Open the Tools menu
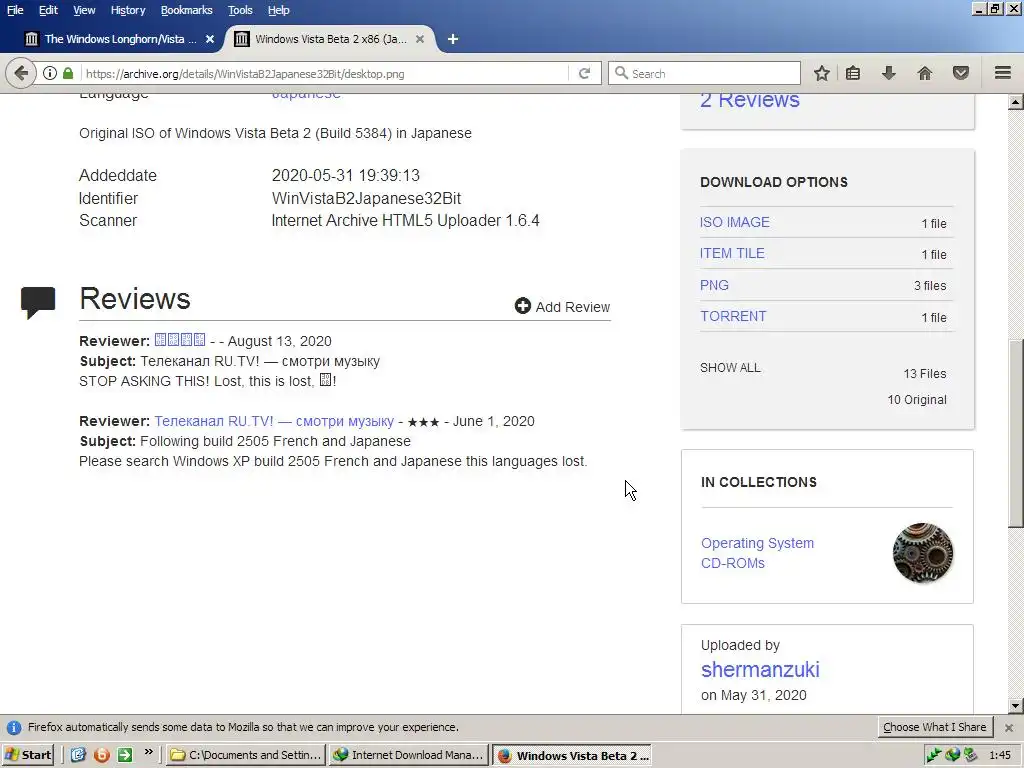 click(240, 10)
